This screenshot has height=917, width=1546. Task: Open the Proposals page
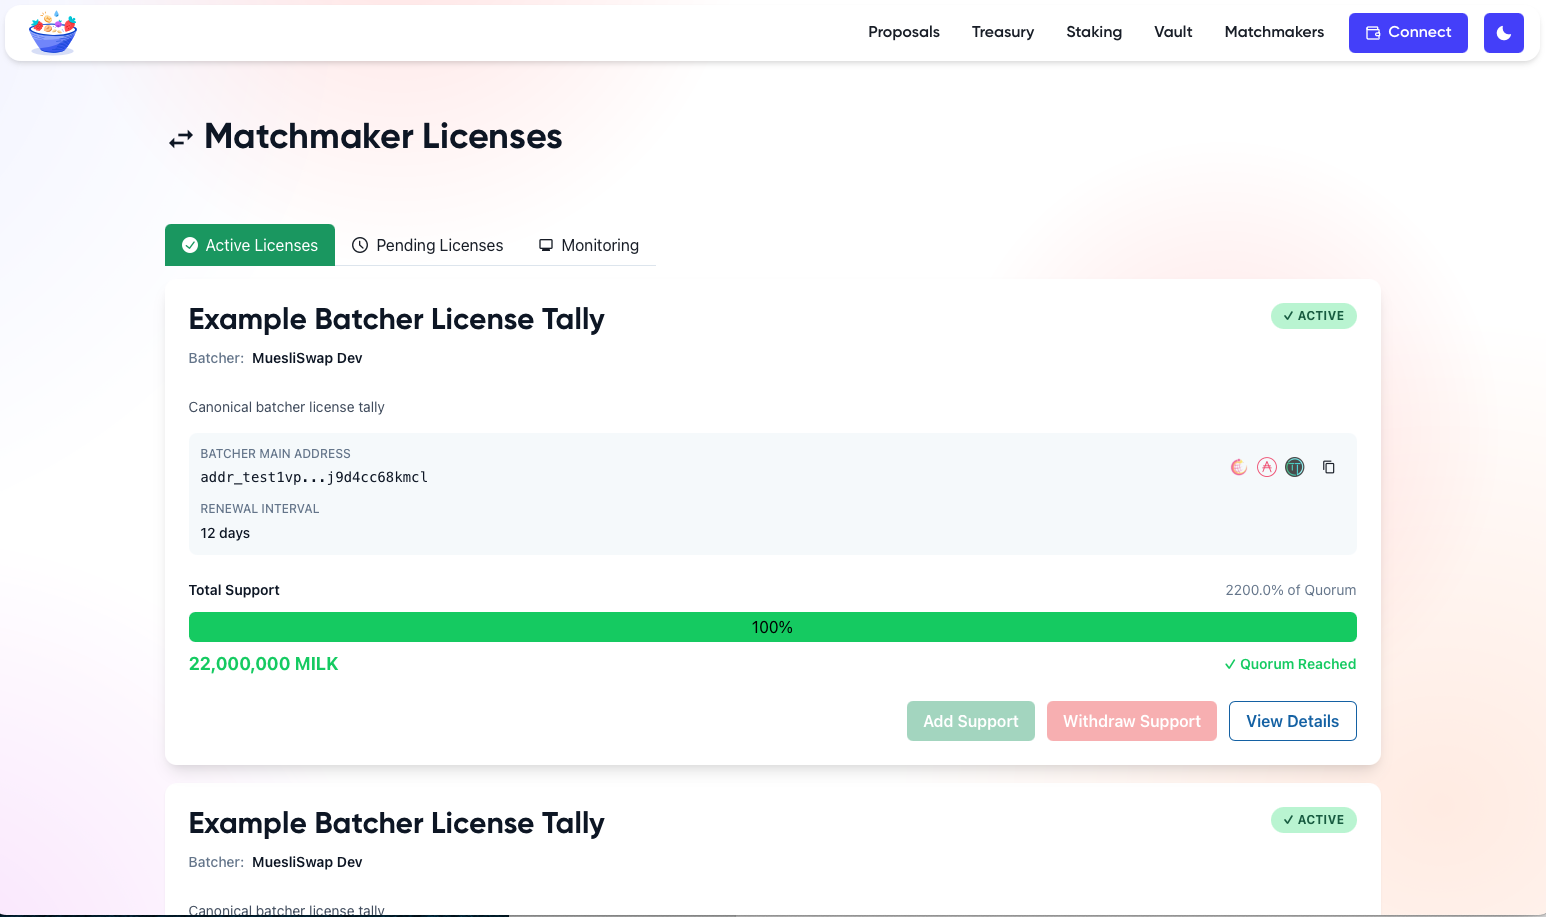coord(903,32)
